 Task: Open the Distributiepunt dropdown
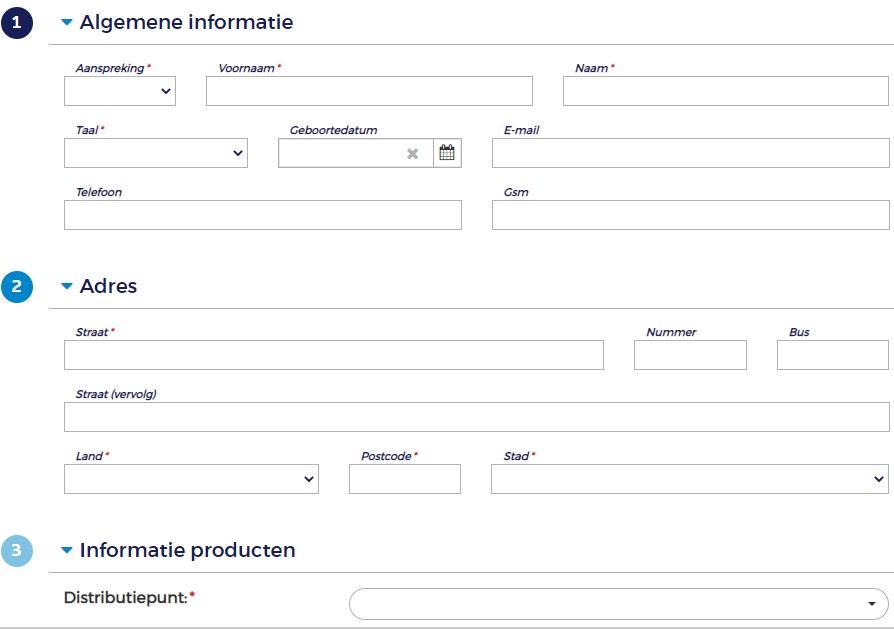[618, 604]
